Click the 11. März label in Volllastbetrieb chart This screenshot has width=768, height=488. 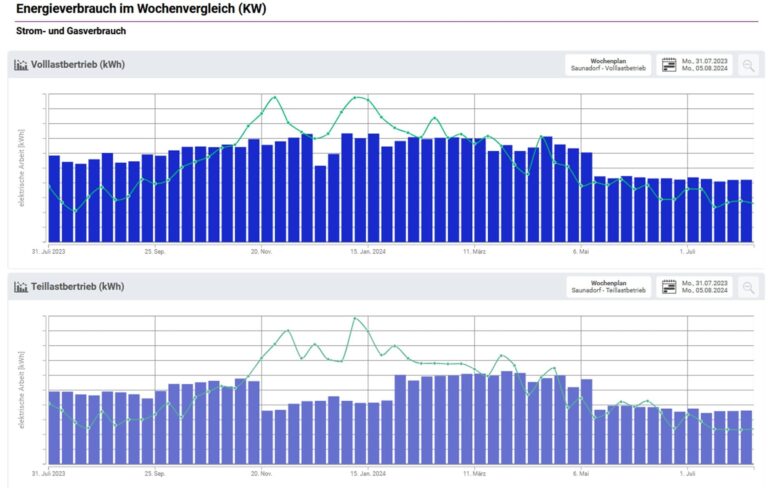(474, 251)
